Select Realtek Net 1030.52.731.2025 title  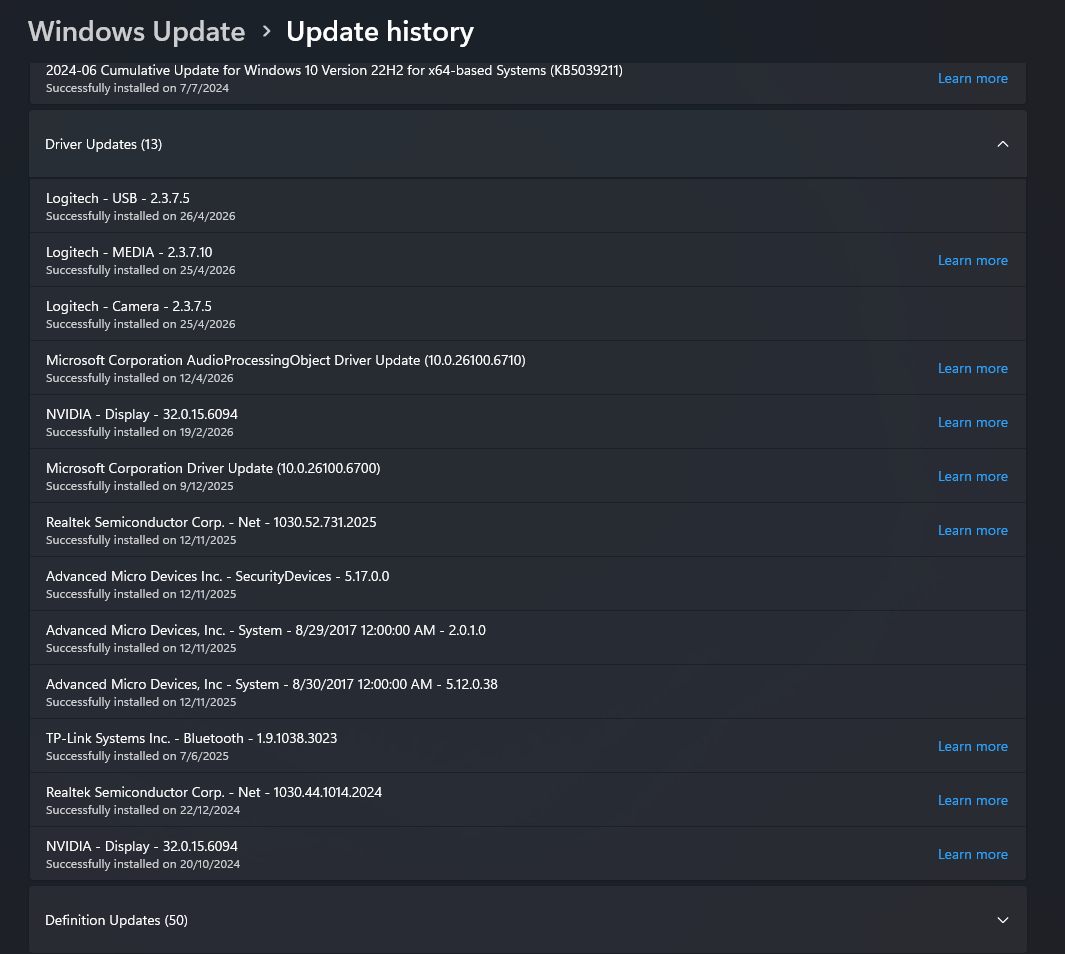tap(211, 522)
